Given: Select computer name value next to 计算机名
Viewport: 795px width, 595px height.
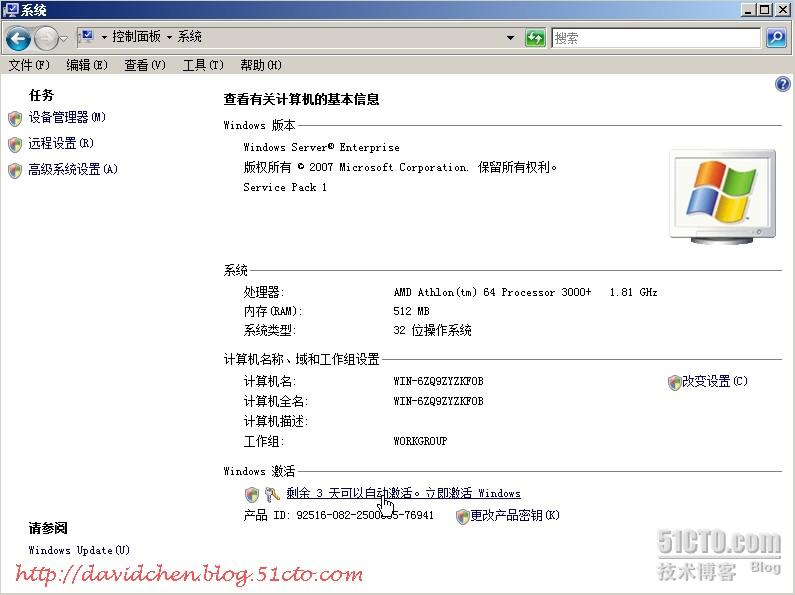Looking at the screenshot, I should tap(439, 381).
